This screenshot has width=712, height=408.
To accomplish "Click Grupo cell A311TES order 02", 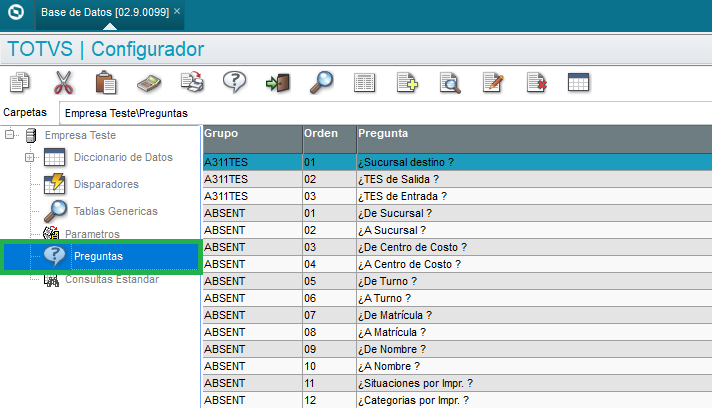I will point(252,179).
